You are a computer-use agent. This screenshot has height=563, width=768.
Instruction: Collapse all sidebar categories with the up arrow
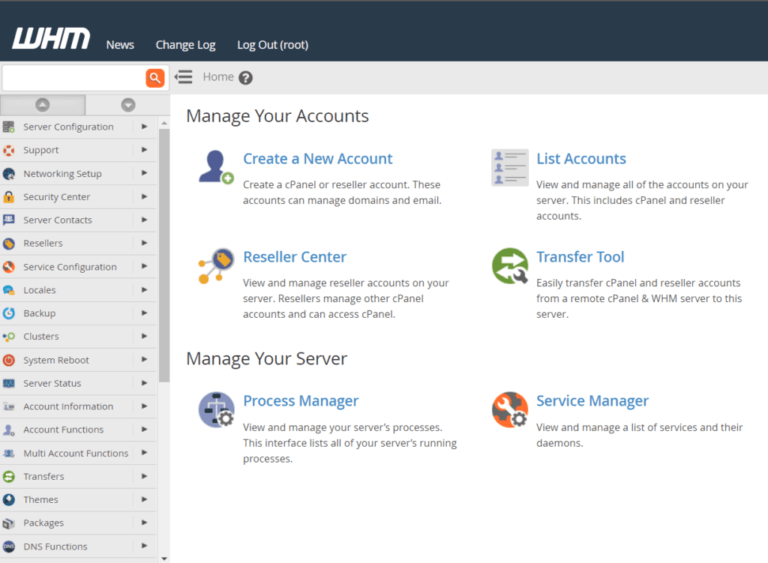(x=42, y=104)
